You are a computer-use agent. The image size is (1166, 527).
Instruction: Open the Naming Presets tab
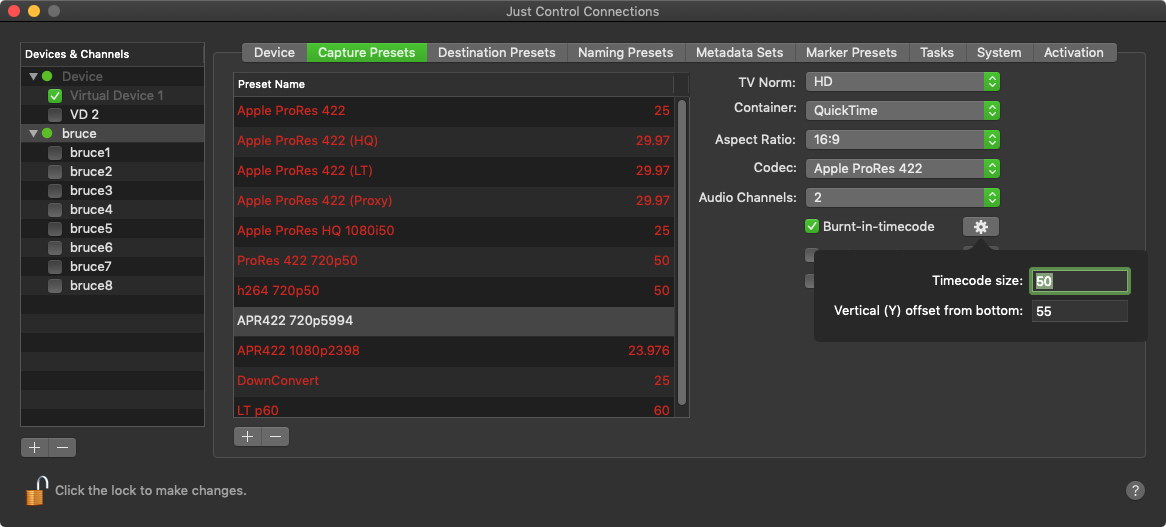625,53
